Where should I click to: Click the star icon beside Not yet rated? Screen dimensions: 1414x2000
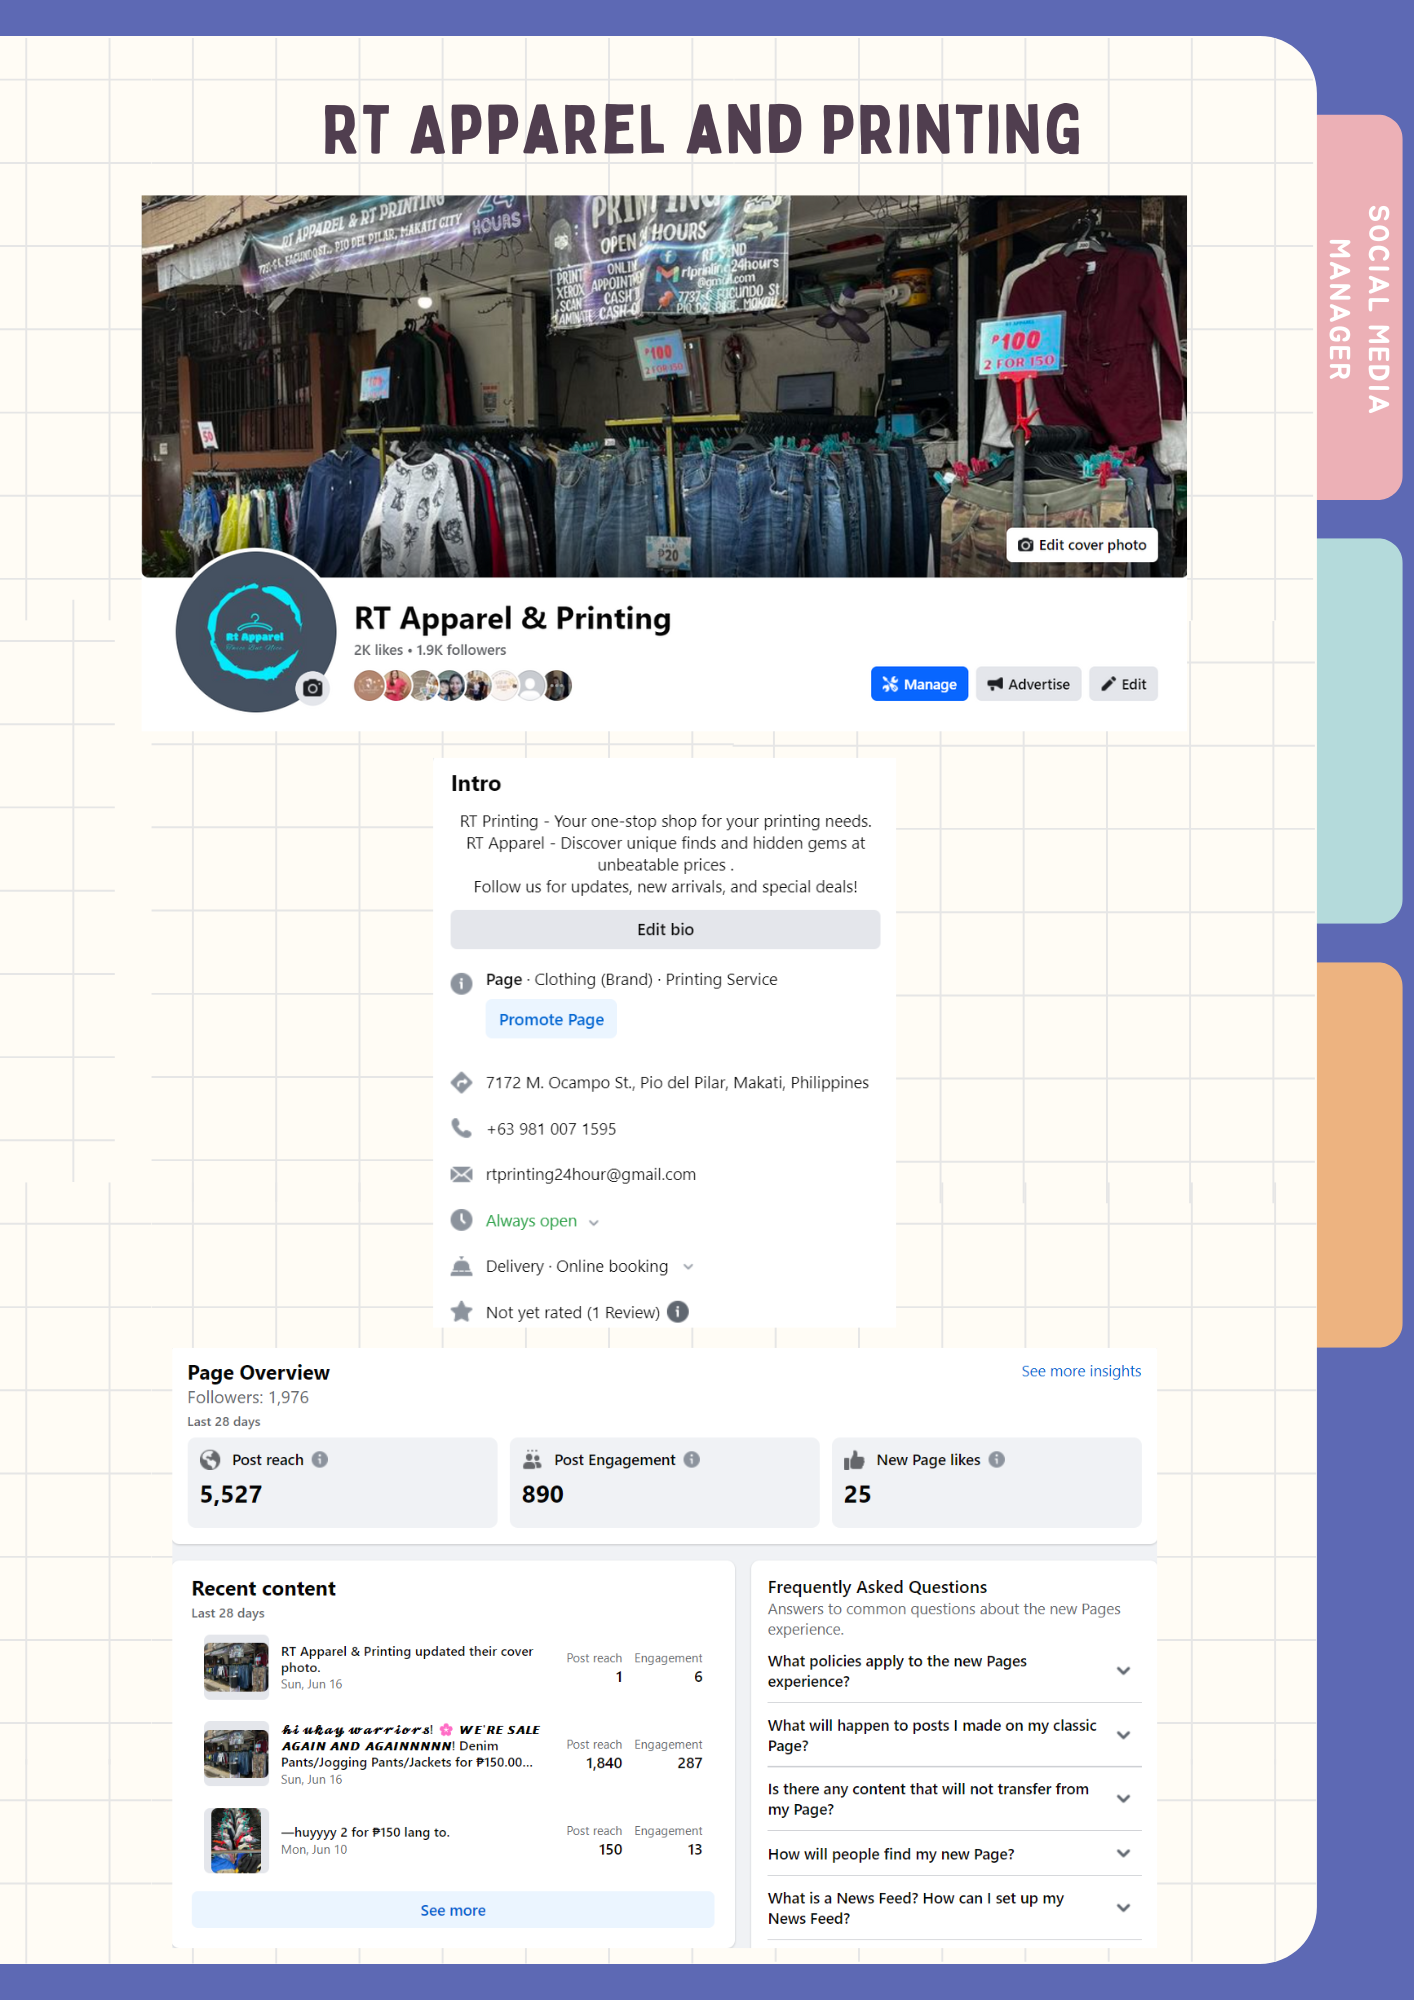(x=461, y=1311)
